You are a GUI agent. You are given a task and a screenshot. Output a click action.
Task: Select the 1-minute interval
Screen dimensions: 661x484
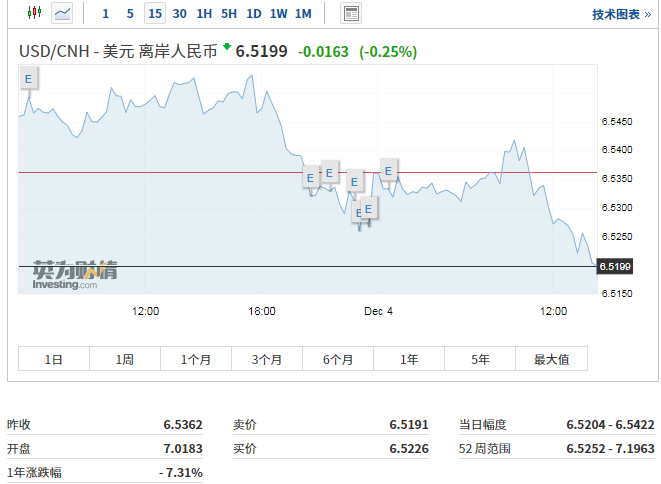pyautogui.click(x=106, y=14)
